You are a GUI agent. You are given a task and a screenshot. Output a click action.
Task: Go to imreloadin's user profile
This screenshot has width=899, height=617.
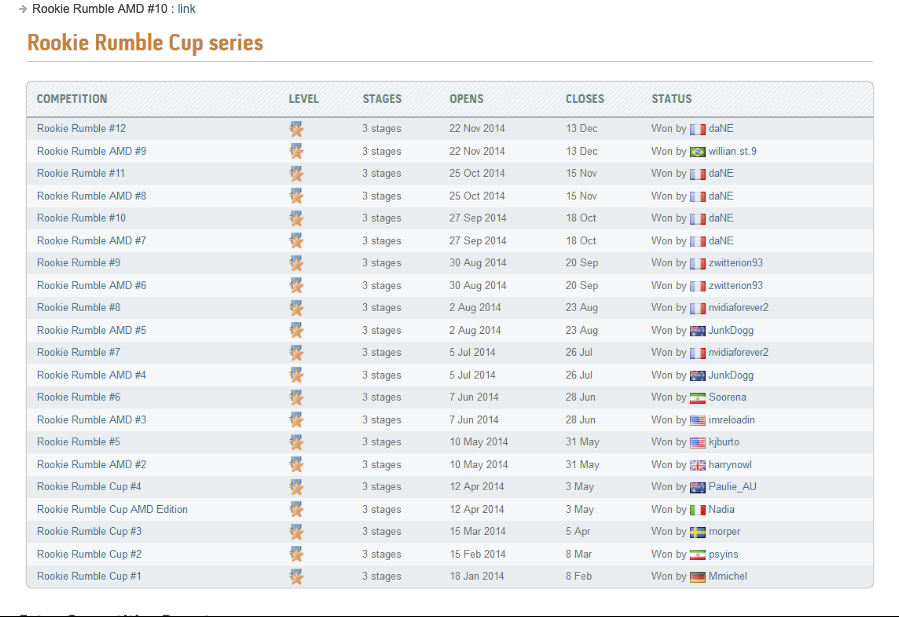coord(731,420)
